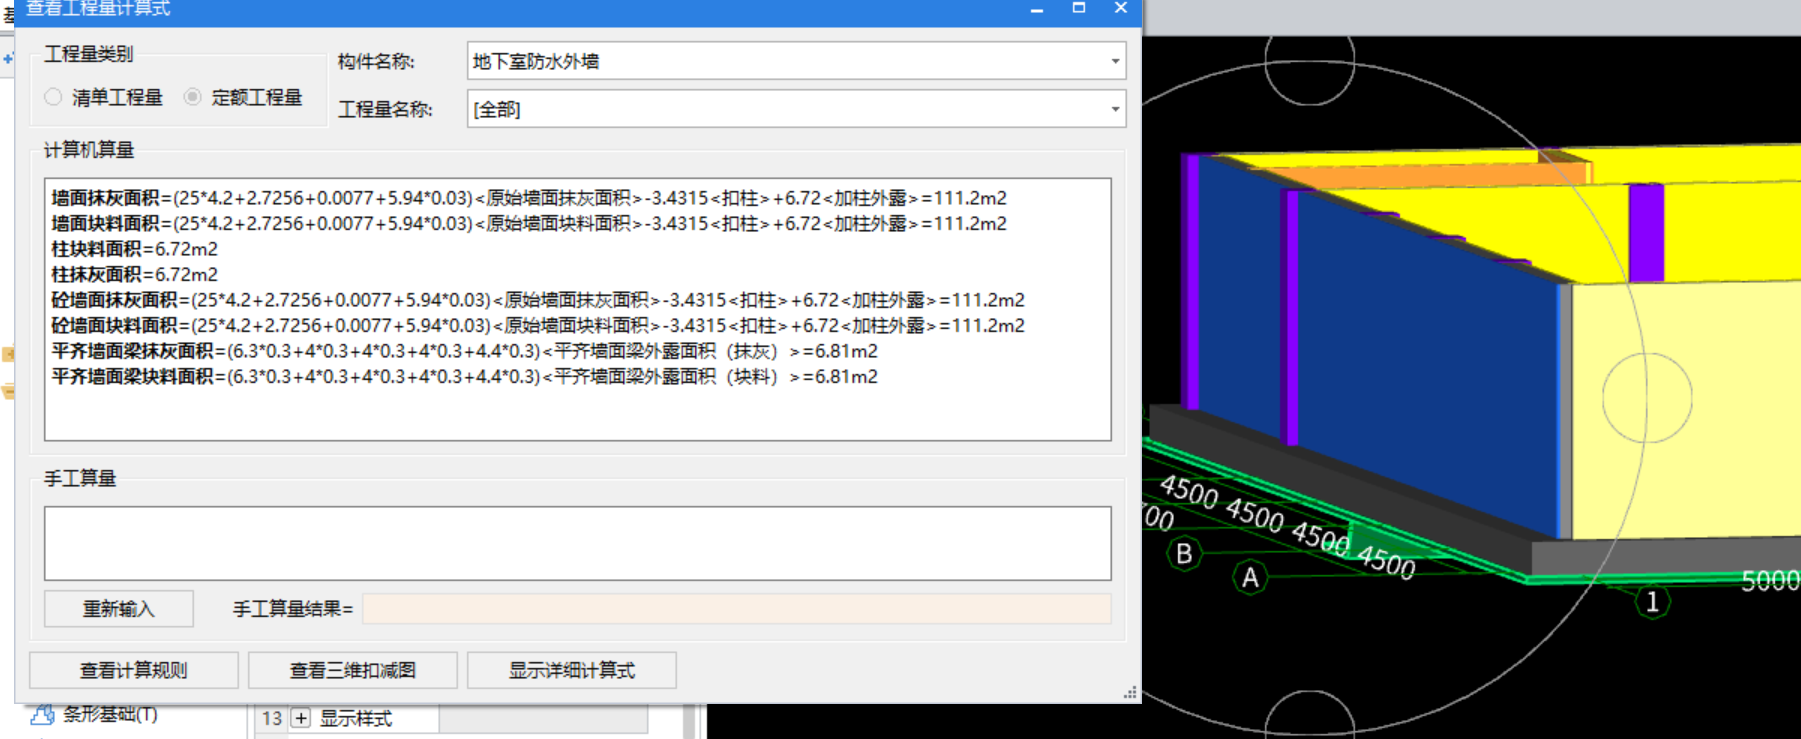
Task: Click the 砼墙面抹灰面积 formula line
Action: coord(538,300)
